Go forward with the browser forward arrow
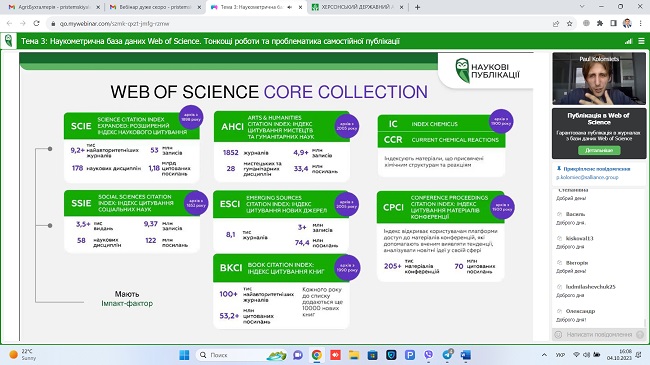 point(22,24)
